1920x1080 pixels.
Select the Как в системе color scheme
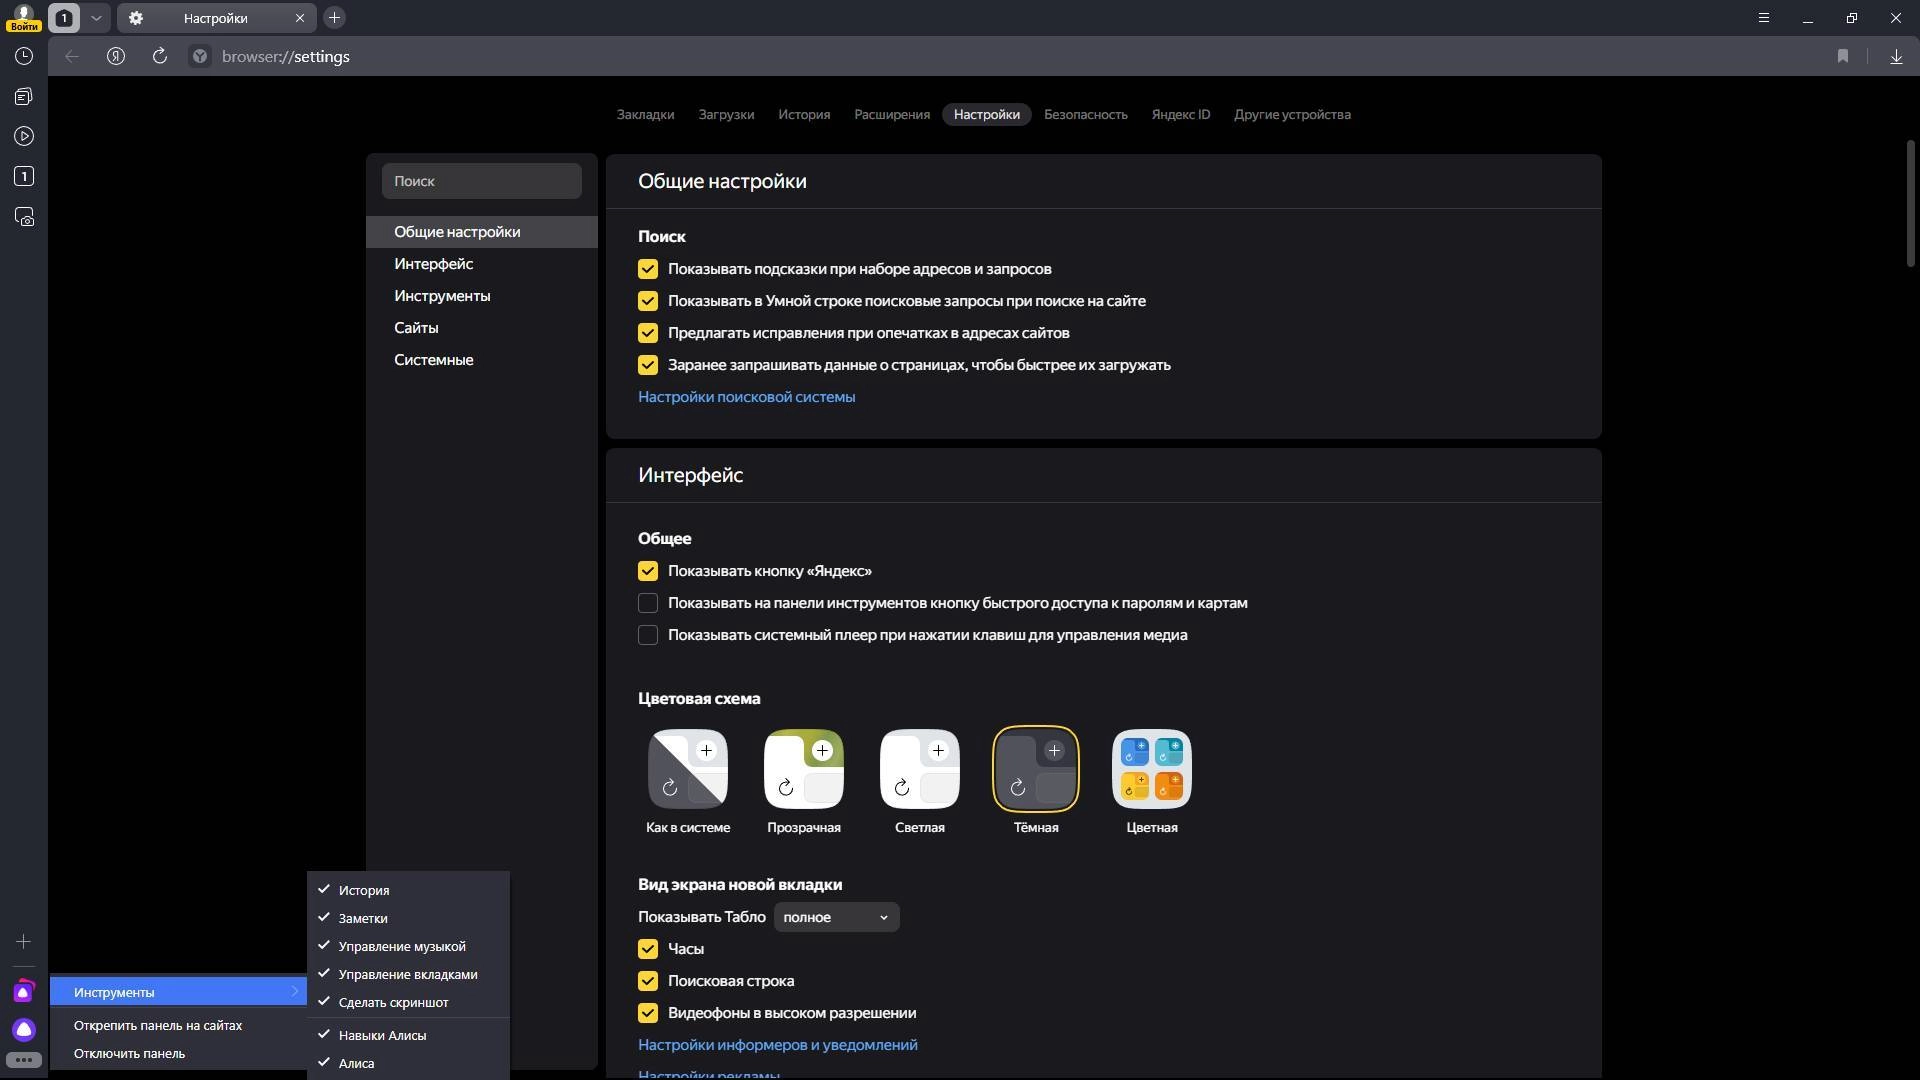[x=688, y=769]
